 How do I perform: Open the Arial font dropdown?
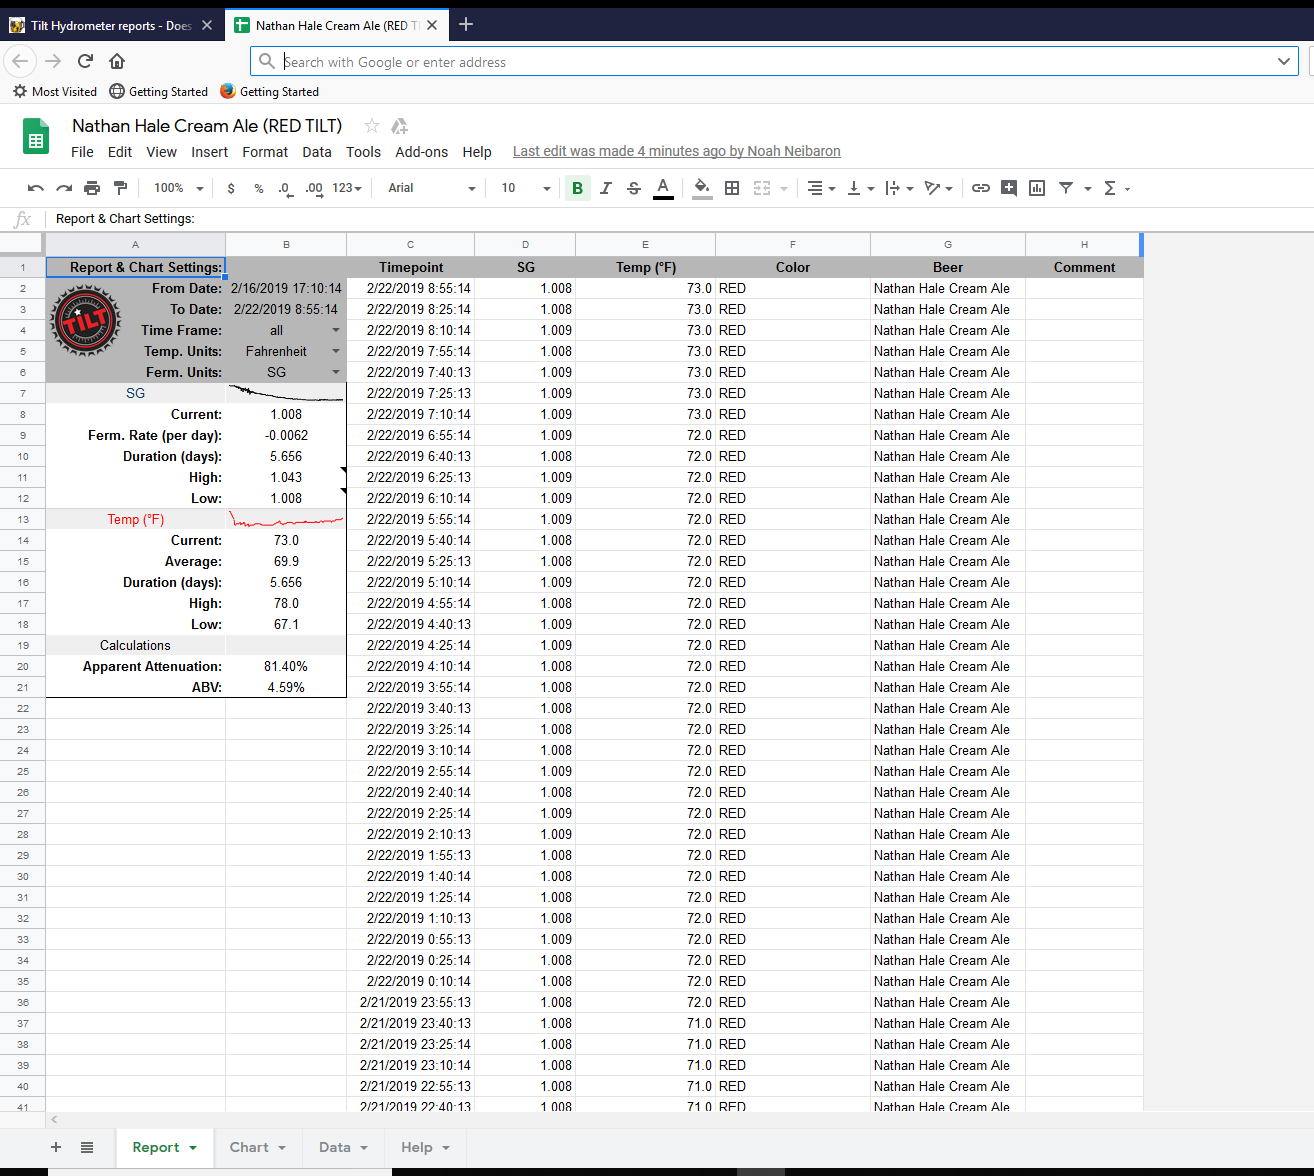[432, 188]
